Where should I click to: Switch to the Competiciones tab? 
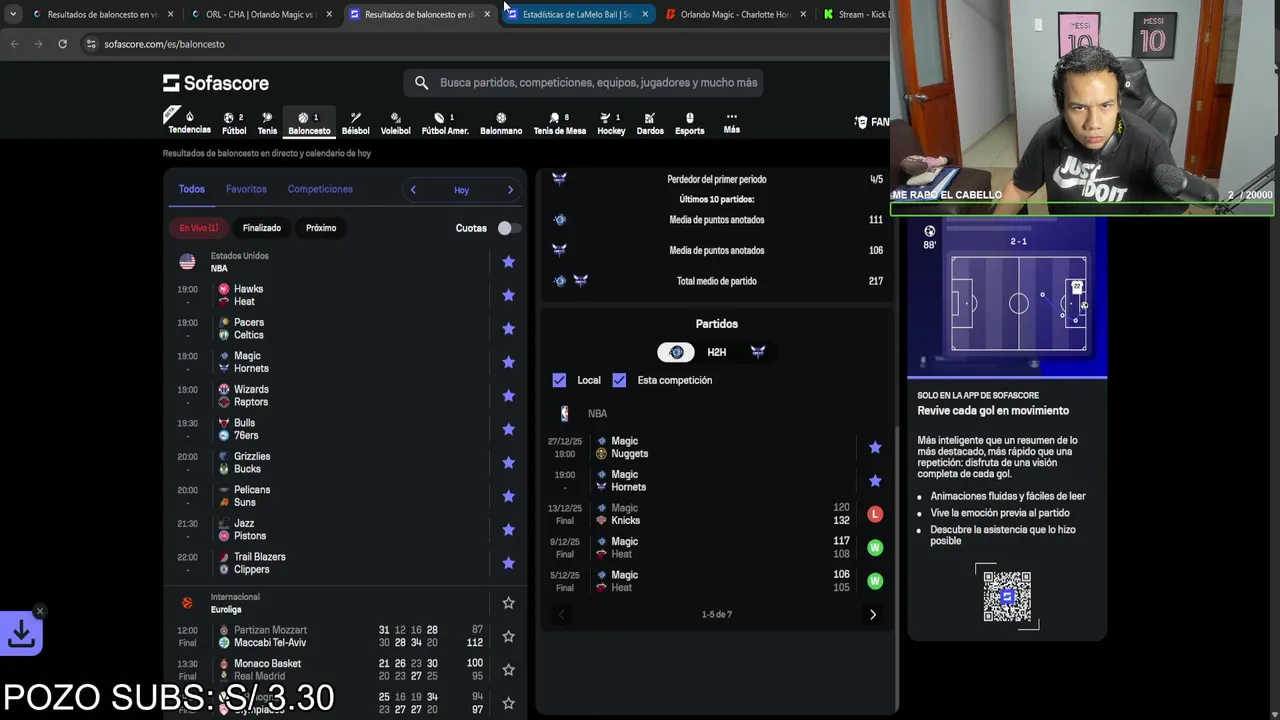320,189
